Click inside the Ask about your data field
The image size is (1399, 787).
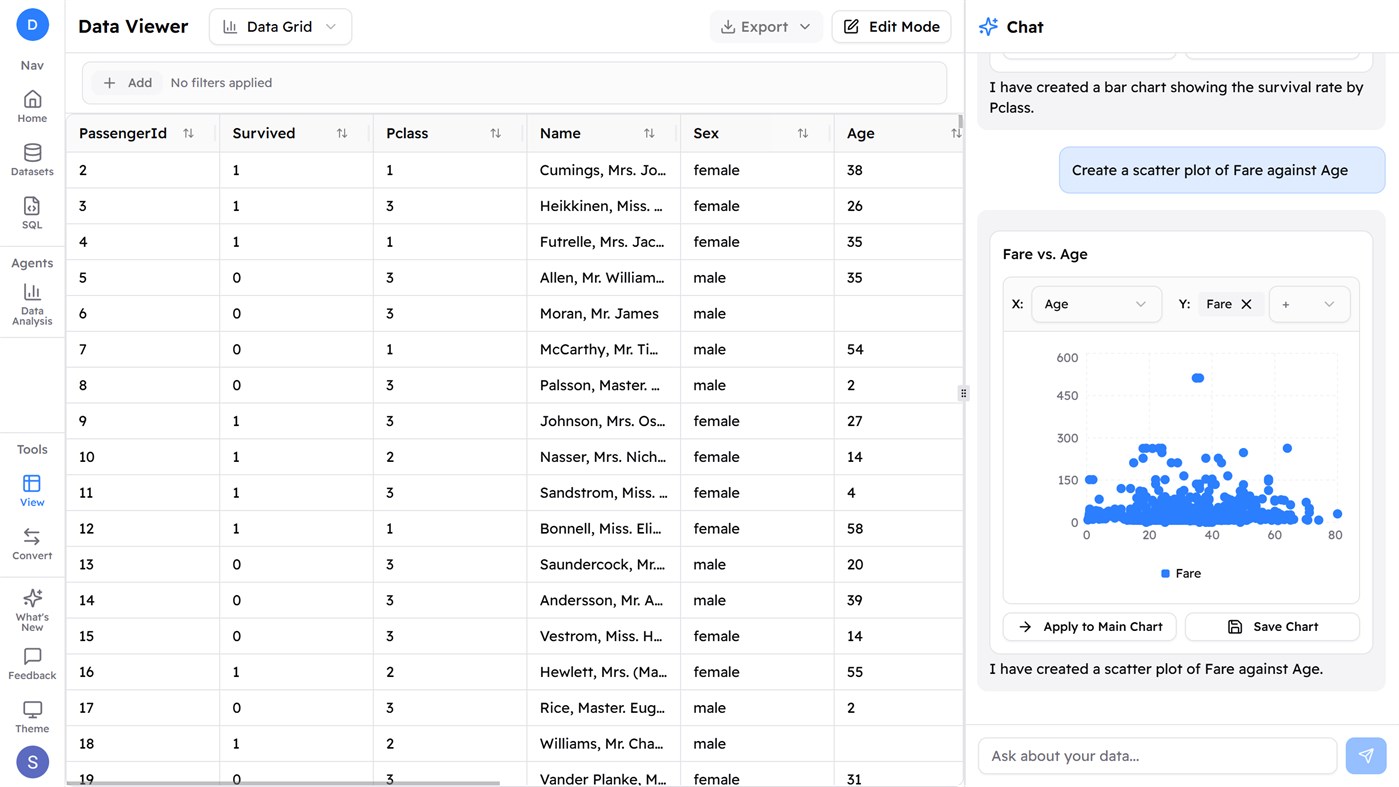(1157, 756)
